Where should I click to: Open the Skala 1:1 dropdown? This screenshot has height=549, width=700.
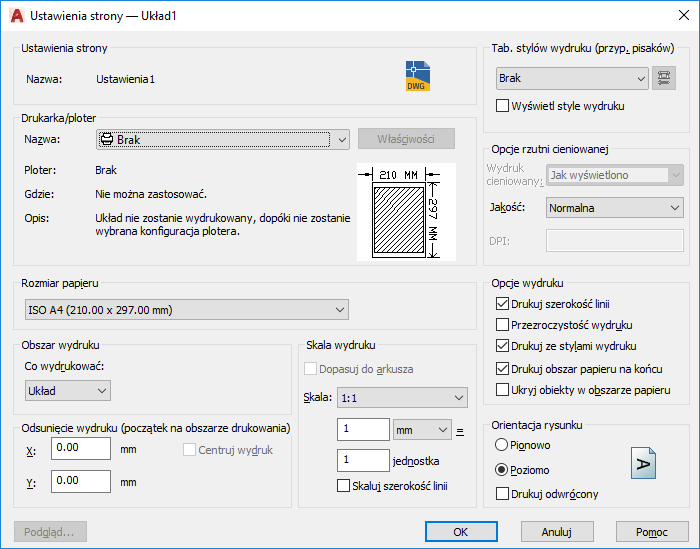coord(402,398)
